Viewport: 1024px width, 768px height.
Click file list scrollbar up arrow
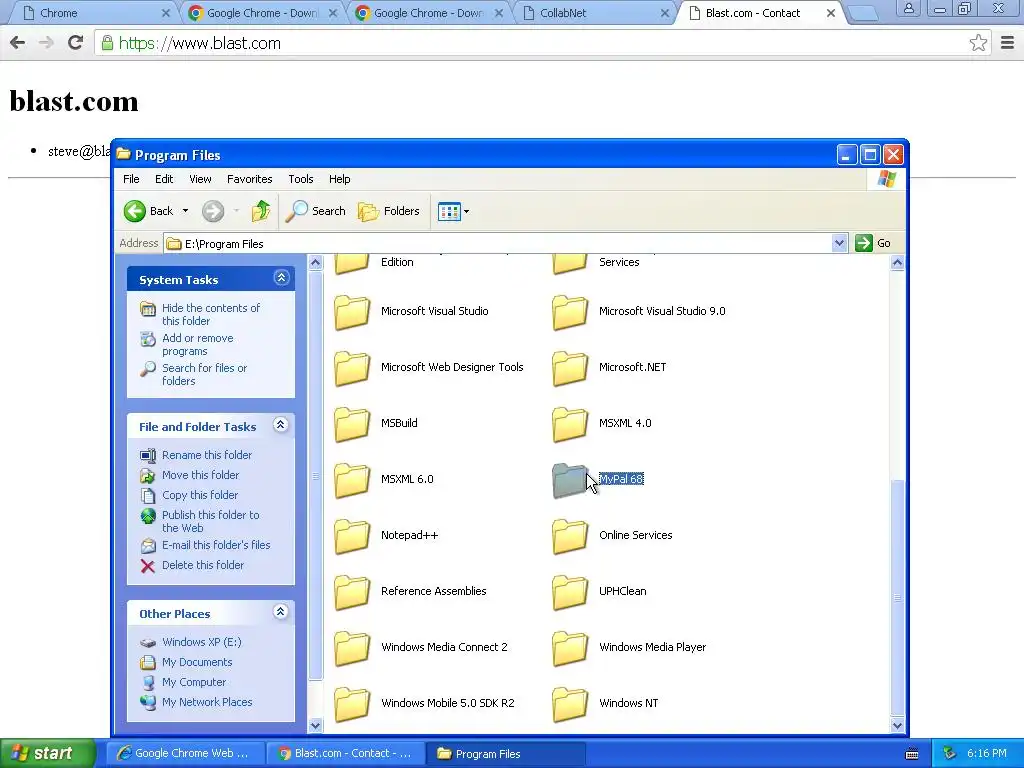click(x=897, y=263)
